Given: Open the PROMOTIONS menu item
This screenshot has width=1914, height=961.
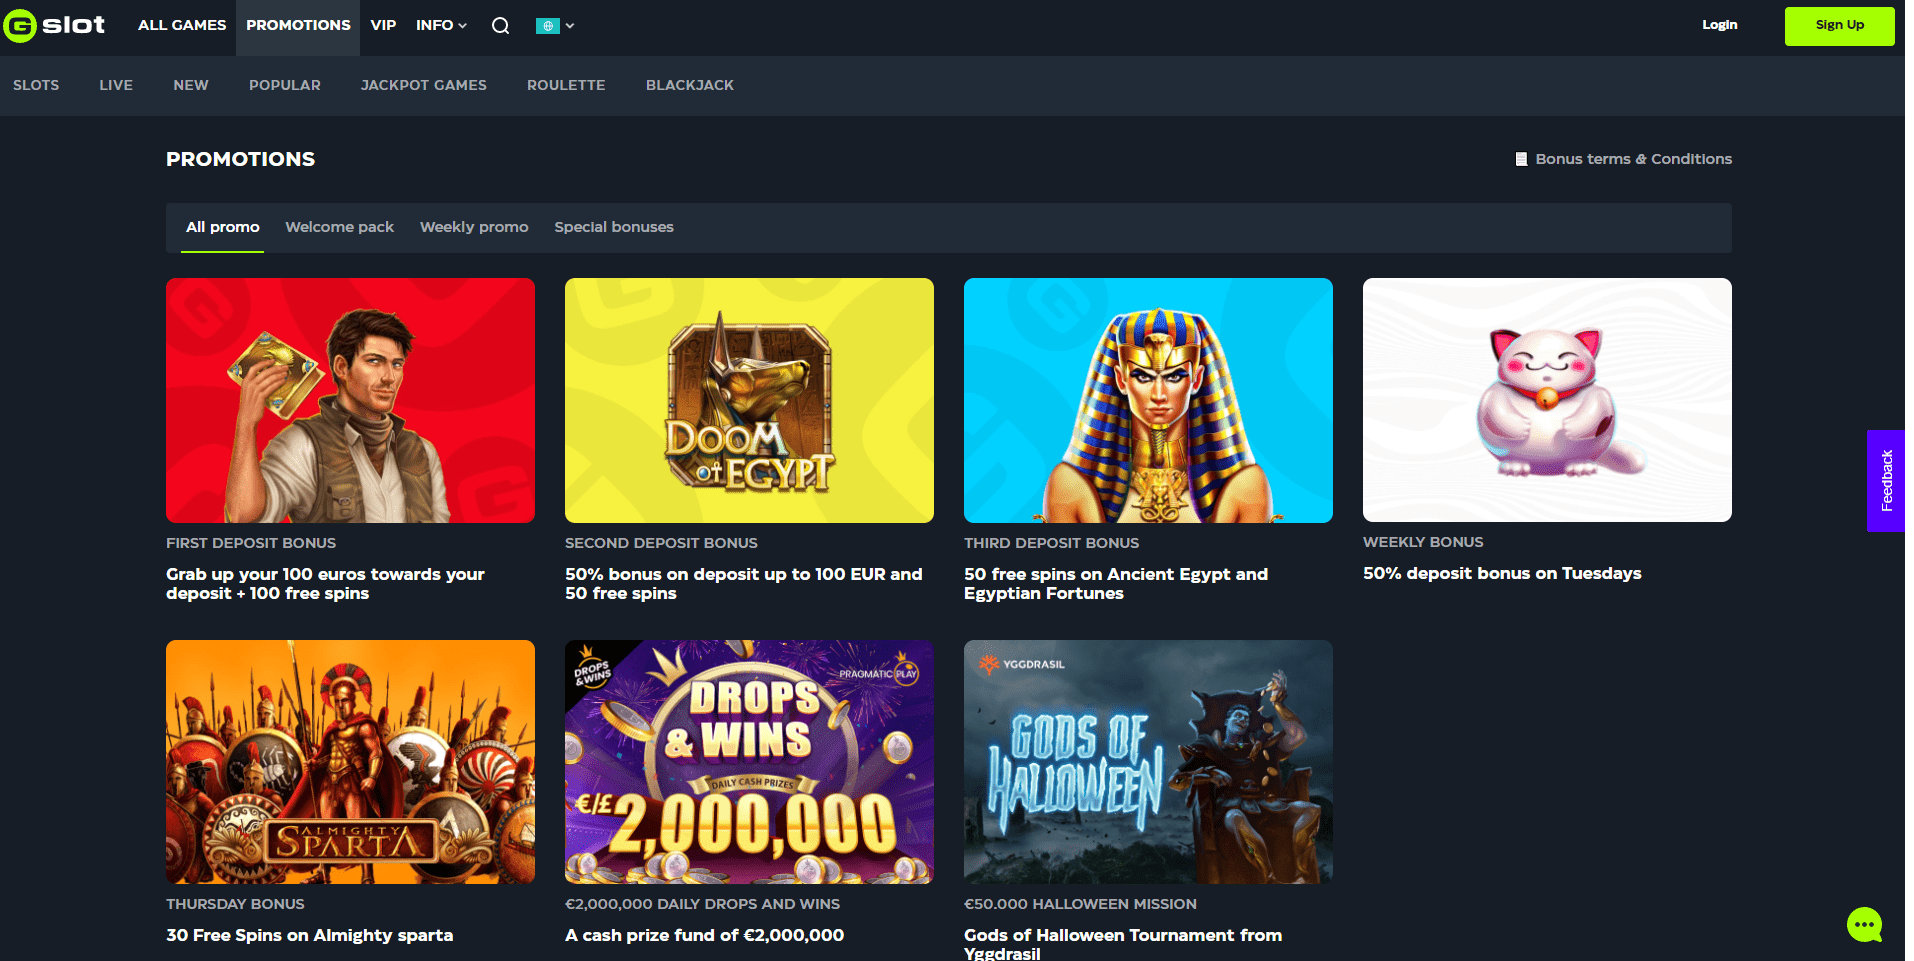Looking at the screenshot, I should coord(298,25).
